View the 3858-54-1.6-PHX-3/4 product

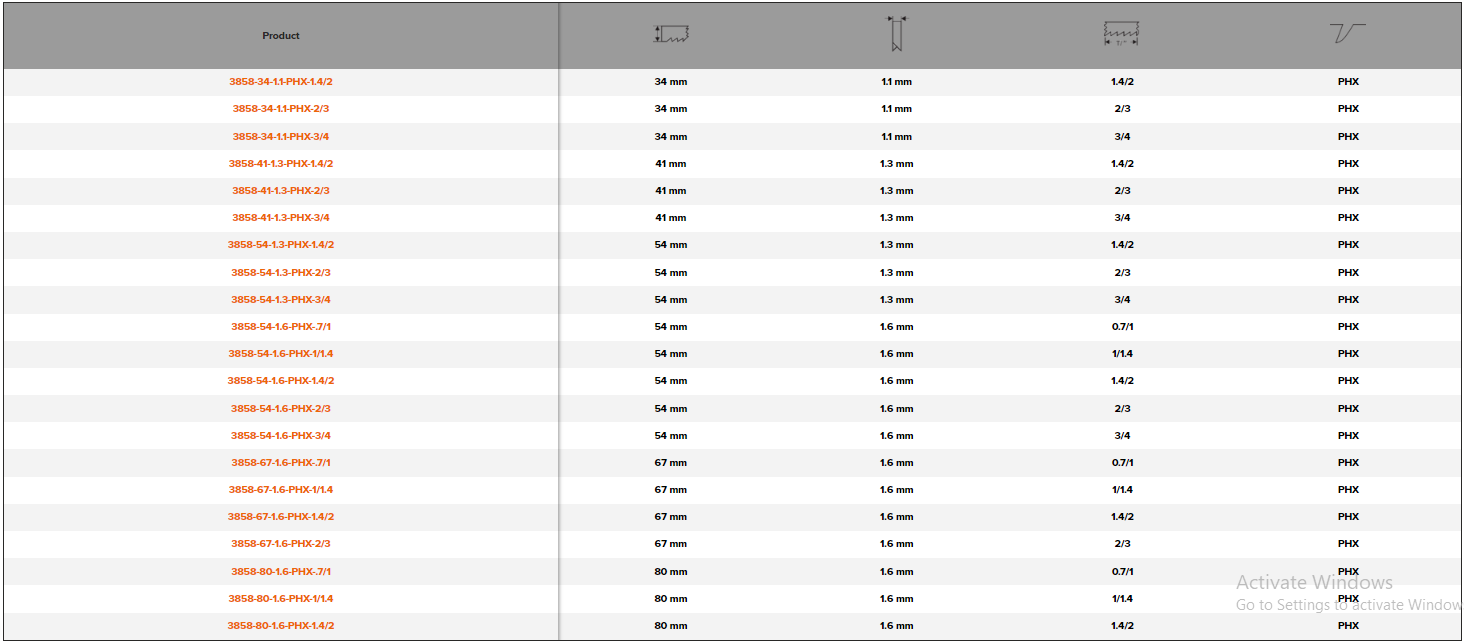coord(281,436)
